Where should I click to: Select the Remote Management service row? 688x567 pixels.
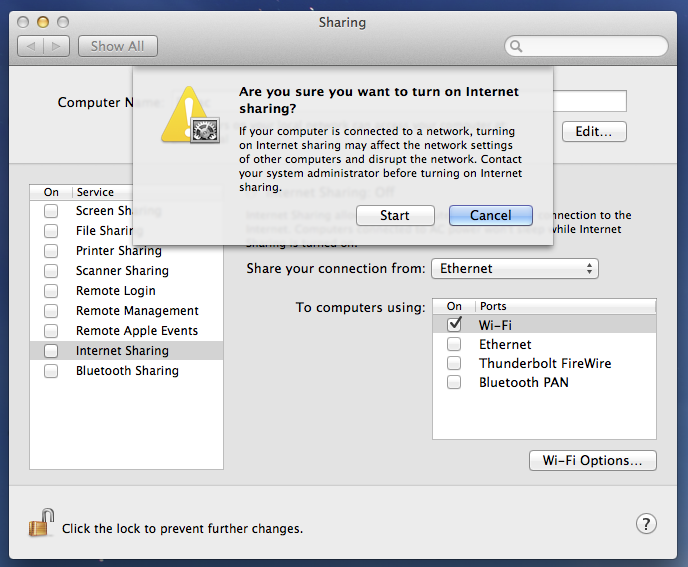pos(126,311)
